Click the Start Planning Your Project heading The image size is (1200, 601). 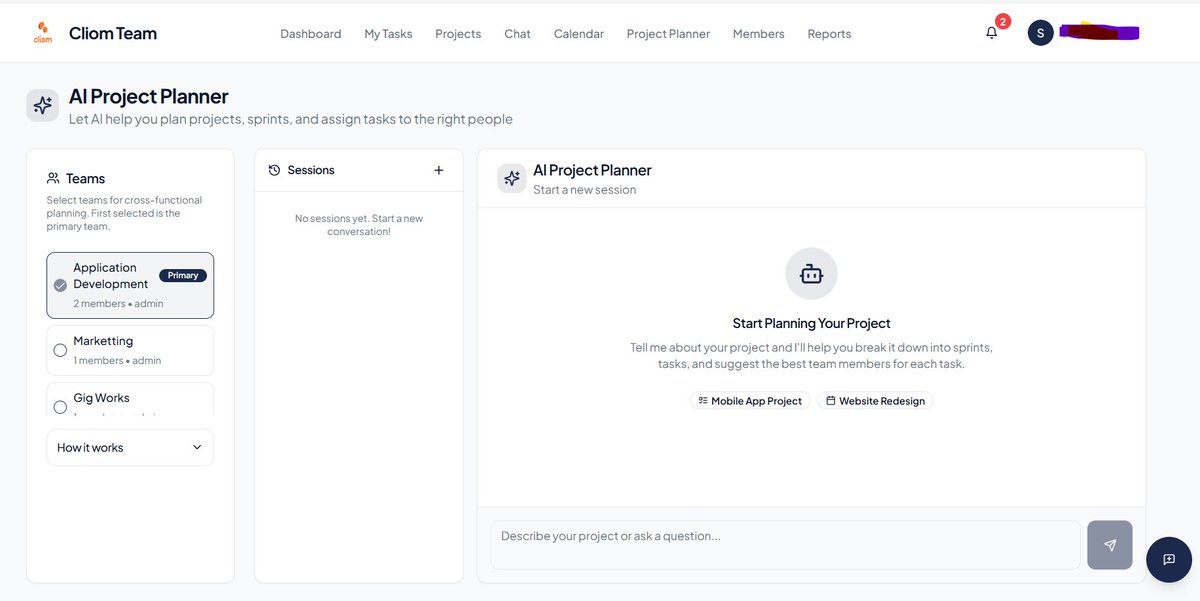[x=811, y=323]
